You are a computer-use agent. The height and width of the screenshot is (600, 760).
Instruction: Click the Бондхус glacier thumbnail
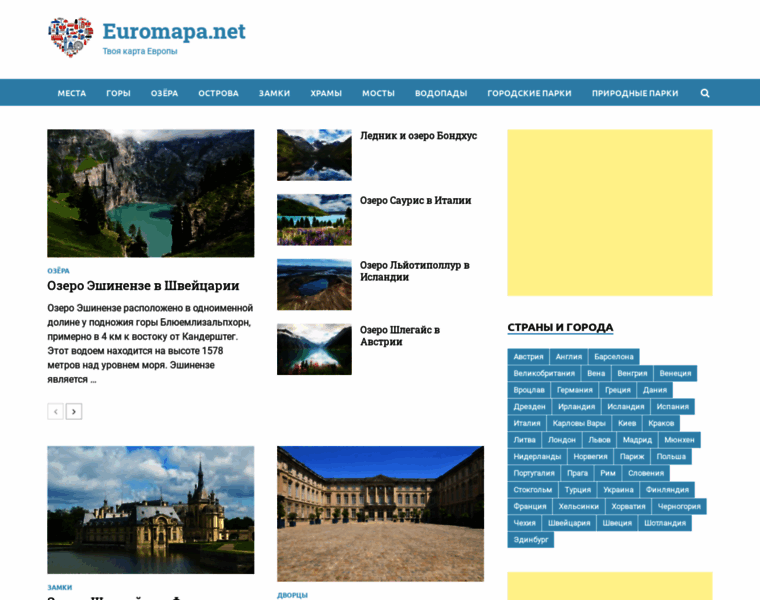[x=315, y=155]
